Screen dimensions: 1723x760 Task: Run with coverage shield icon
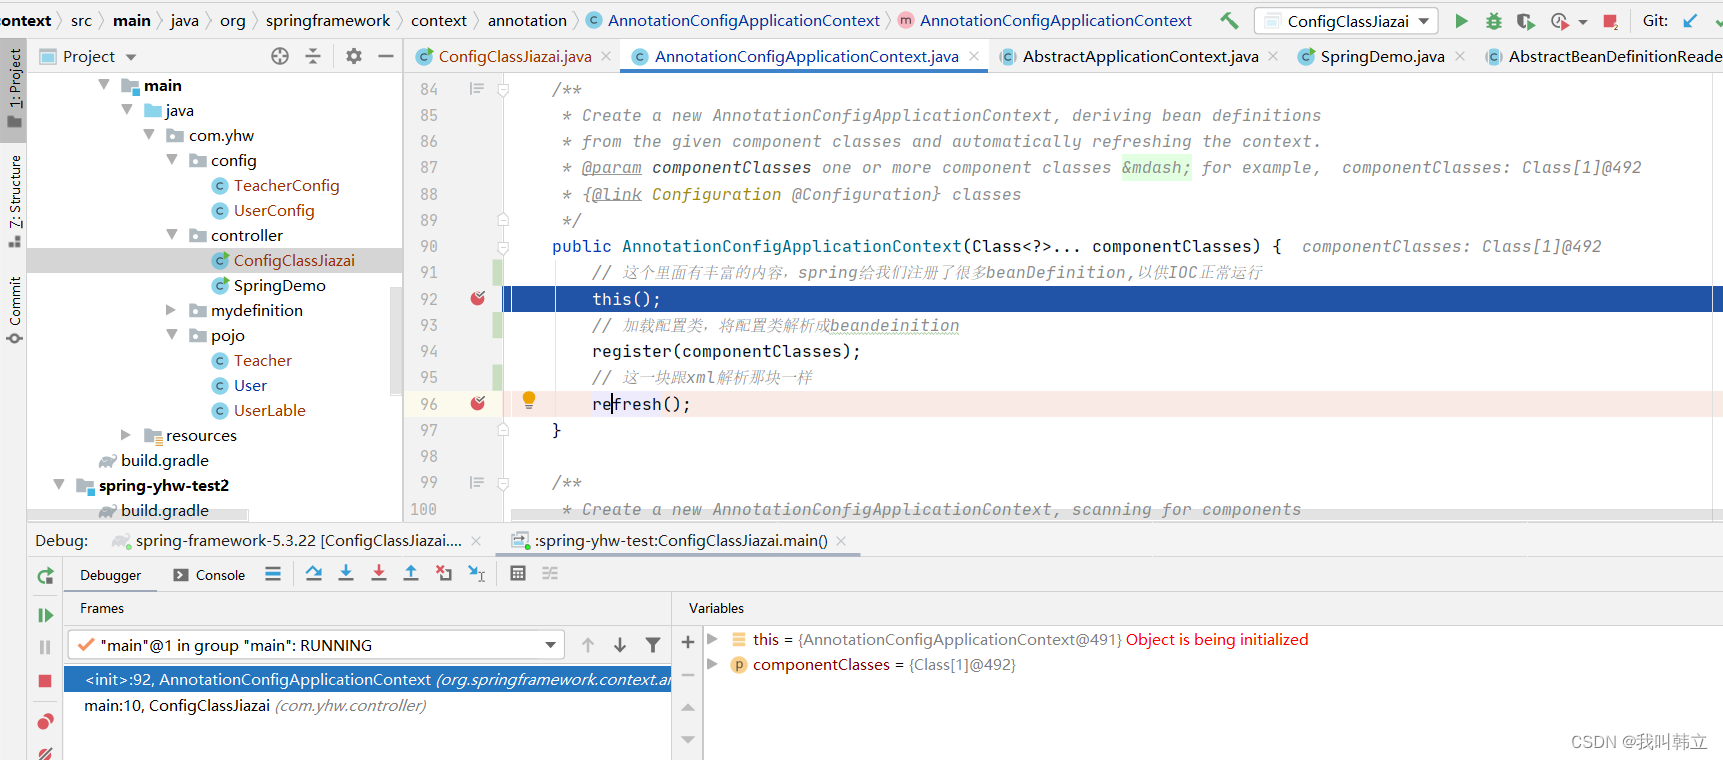click(1525, 20)
